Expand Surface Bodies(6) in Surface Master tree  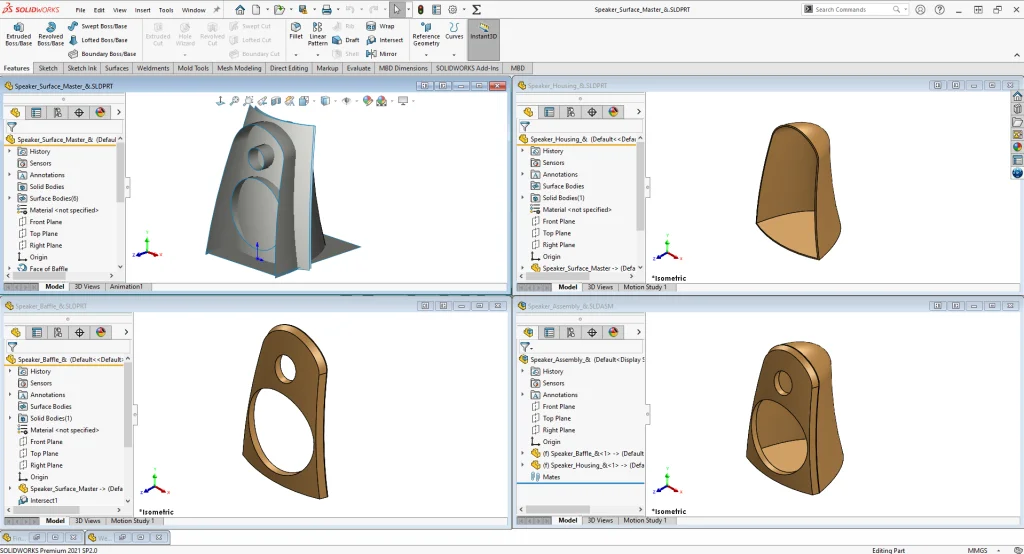(x=9, y=198)
